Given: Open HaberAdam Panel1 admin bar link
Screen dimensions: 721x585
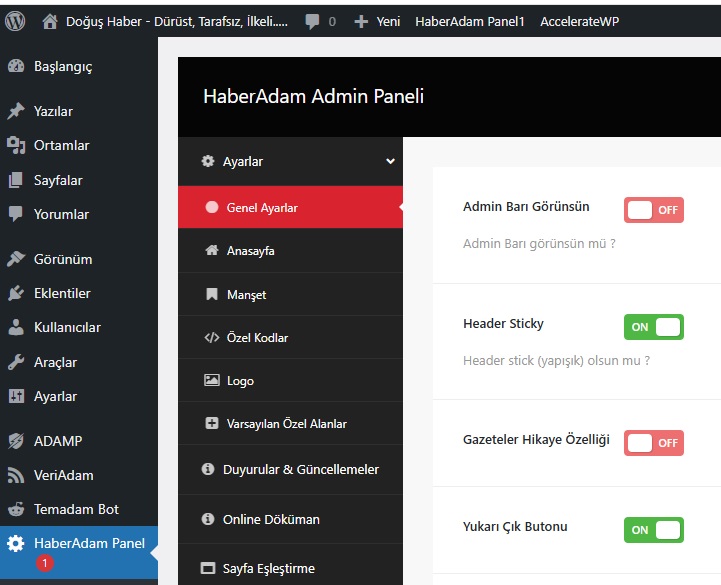Looking at the screenshot, I should 469,22.
